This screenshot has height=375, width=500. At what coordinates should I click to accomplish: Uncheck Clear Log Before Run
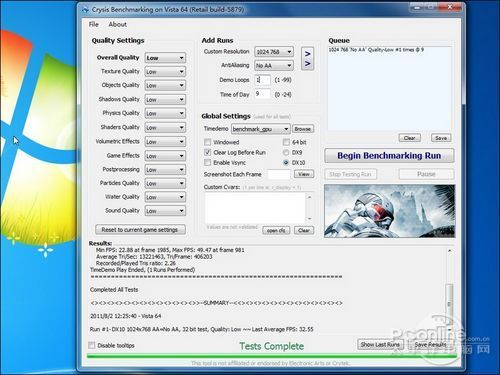(207, 152)
